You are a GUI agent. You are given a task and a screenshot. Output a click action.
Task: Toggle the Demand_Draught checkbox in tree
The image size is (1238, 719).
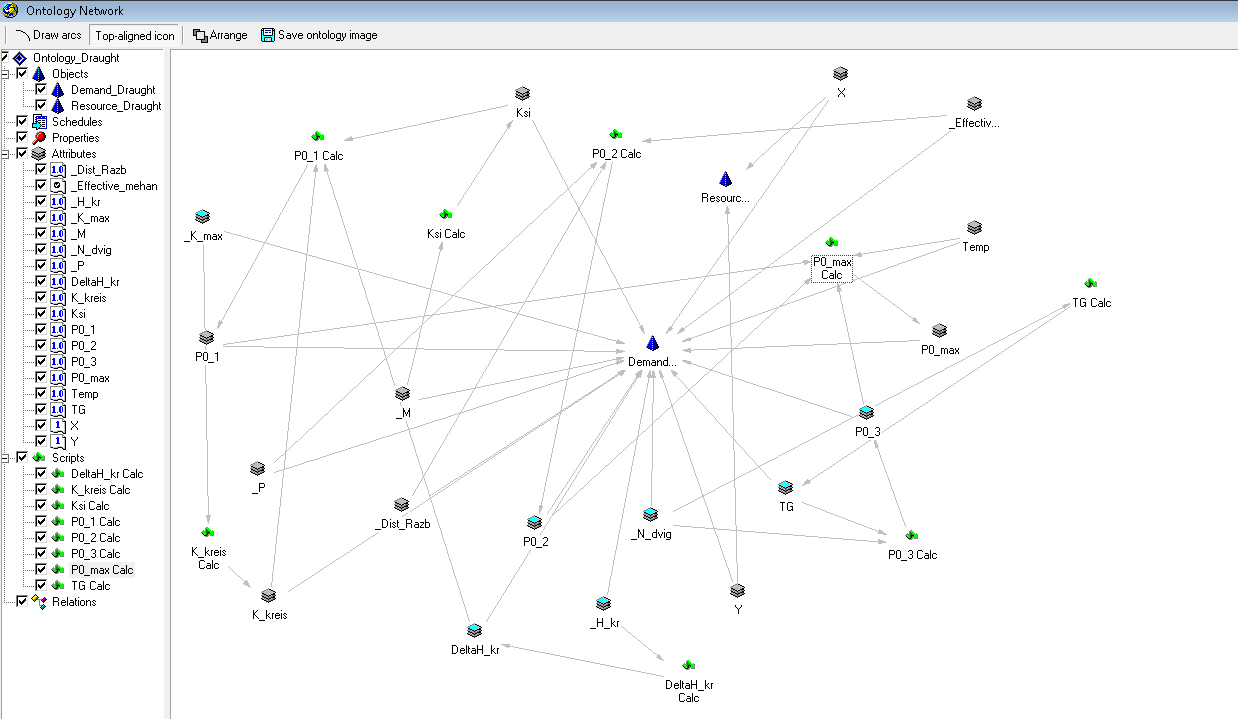click(41, 90)
